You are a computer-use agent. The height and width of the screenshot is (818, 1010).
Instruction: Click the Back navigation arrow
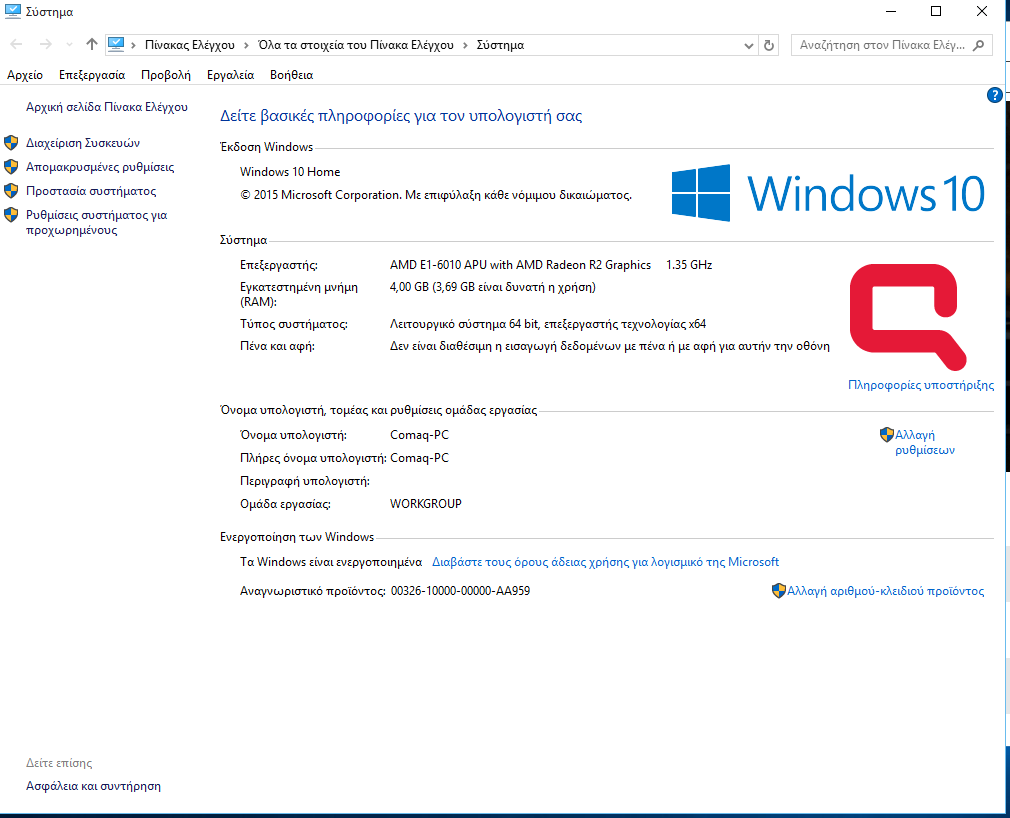click(x=16, y=44)
